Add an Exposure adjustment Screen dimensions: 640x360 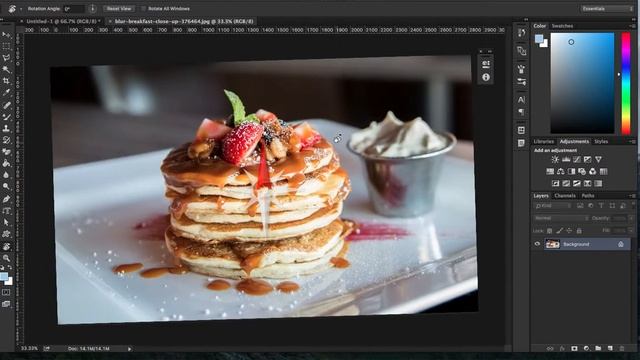[x=587, y=160]
